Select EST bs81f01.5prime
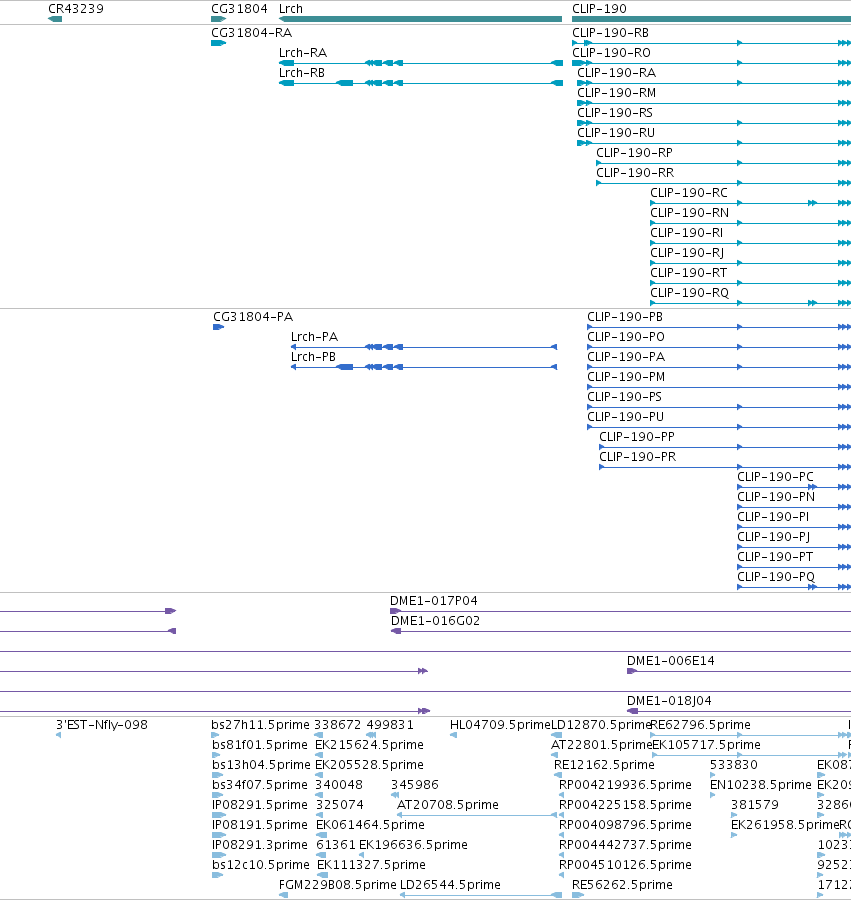 (259, 745)
